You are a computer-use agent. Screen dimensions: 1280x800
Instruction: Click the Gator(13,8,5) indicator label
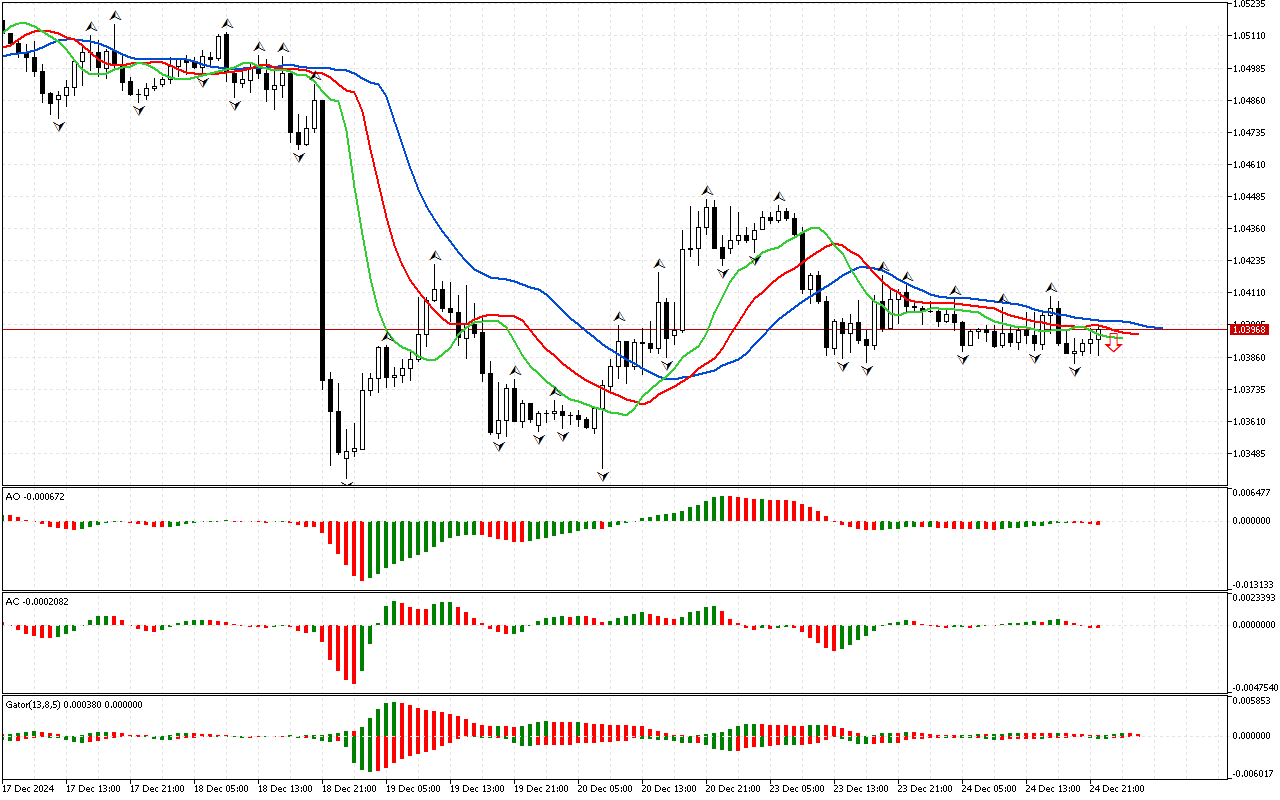74,704
